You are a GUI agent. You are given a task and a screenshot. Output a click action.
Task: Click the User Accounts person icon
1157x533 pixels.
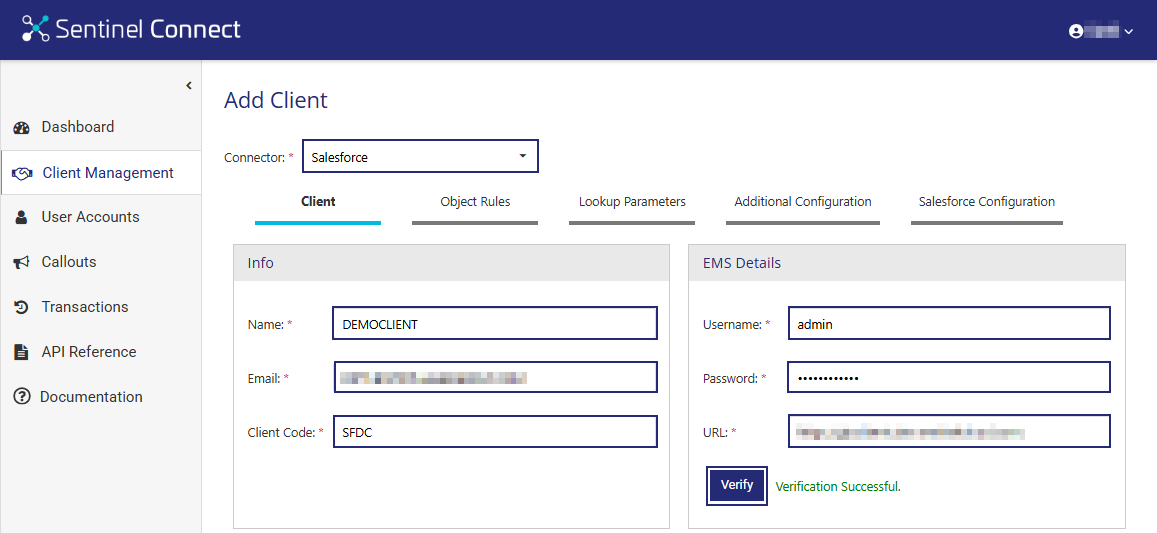point(21,218)
